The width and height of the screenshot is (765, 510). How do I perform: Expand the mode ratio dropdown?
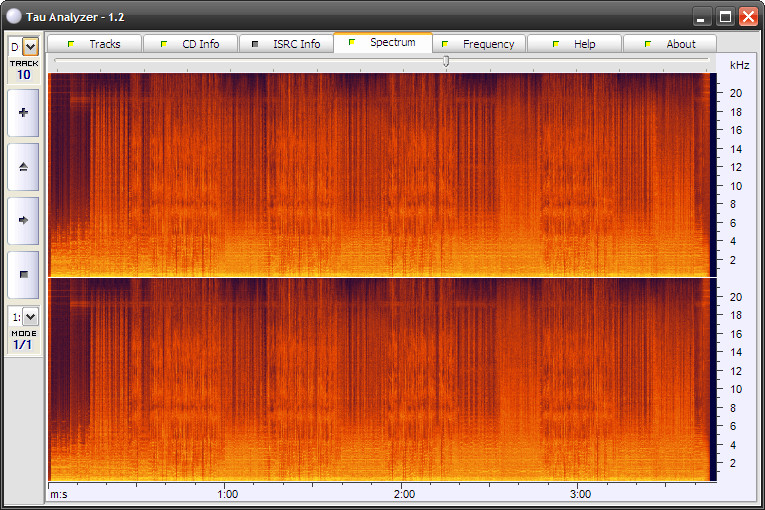(30, 317)
